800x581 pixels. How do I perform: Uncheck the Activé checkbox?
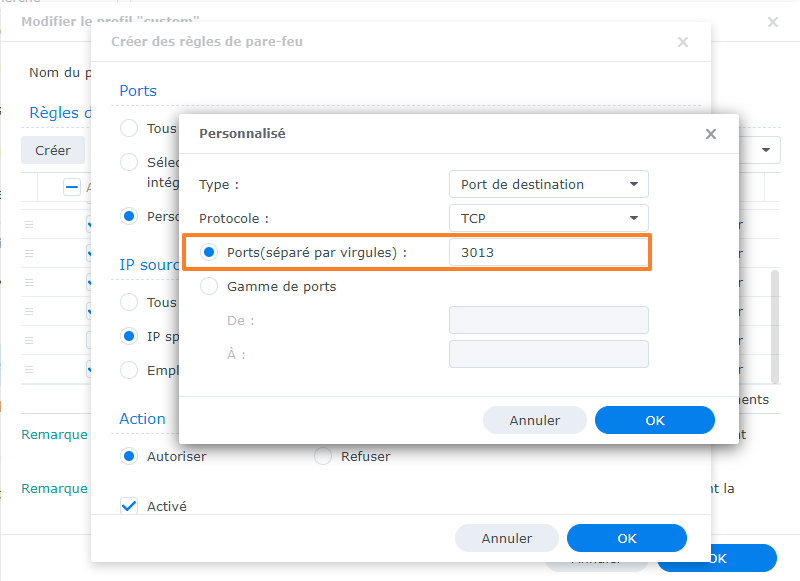pos(128,506)
